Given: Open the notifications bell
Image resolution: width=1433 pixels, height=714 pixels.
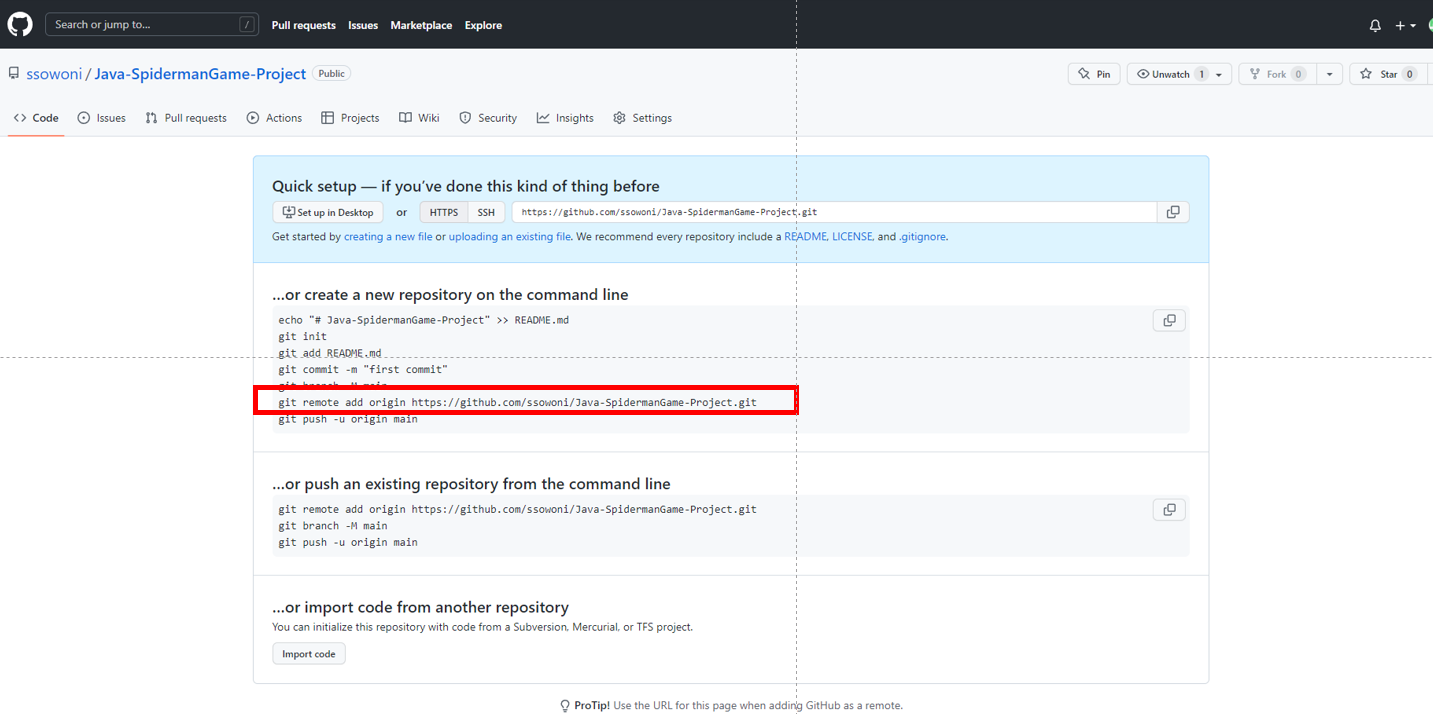Looking at the screenshot, I should pos(1375,25).
